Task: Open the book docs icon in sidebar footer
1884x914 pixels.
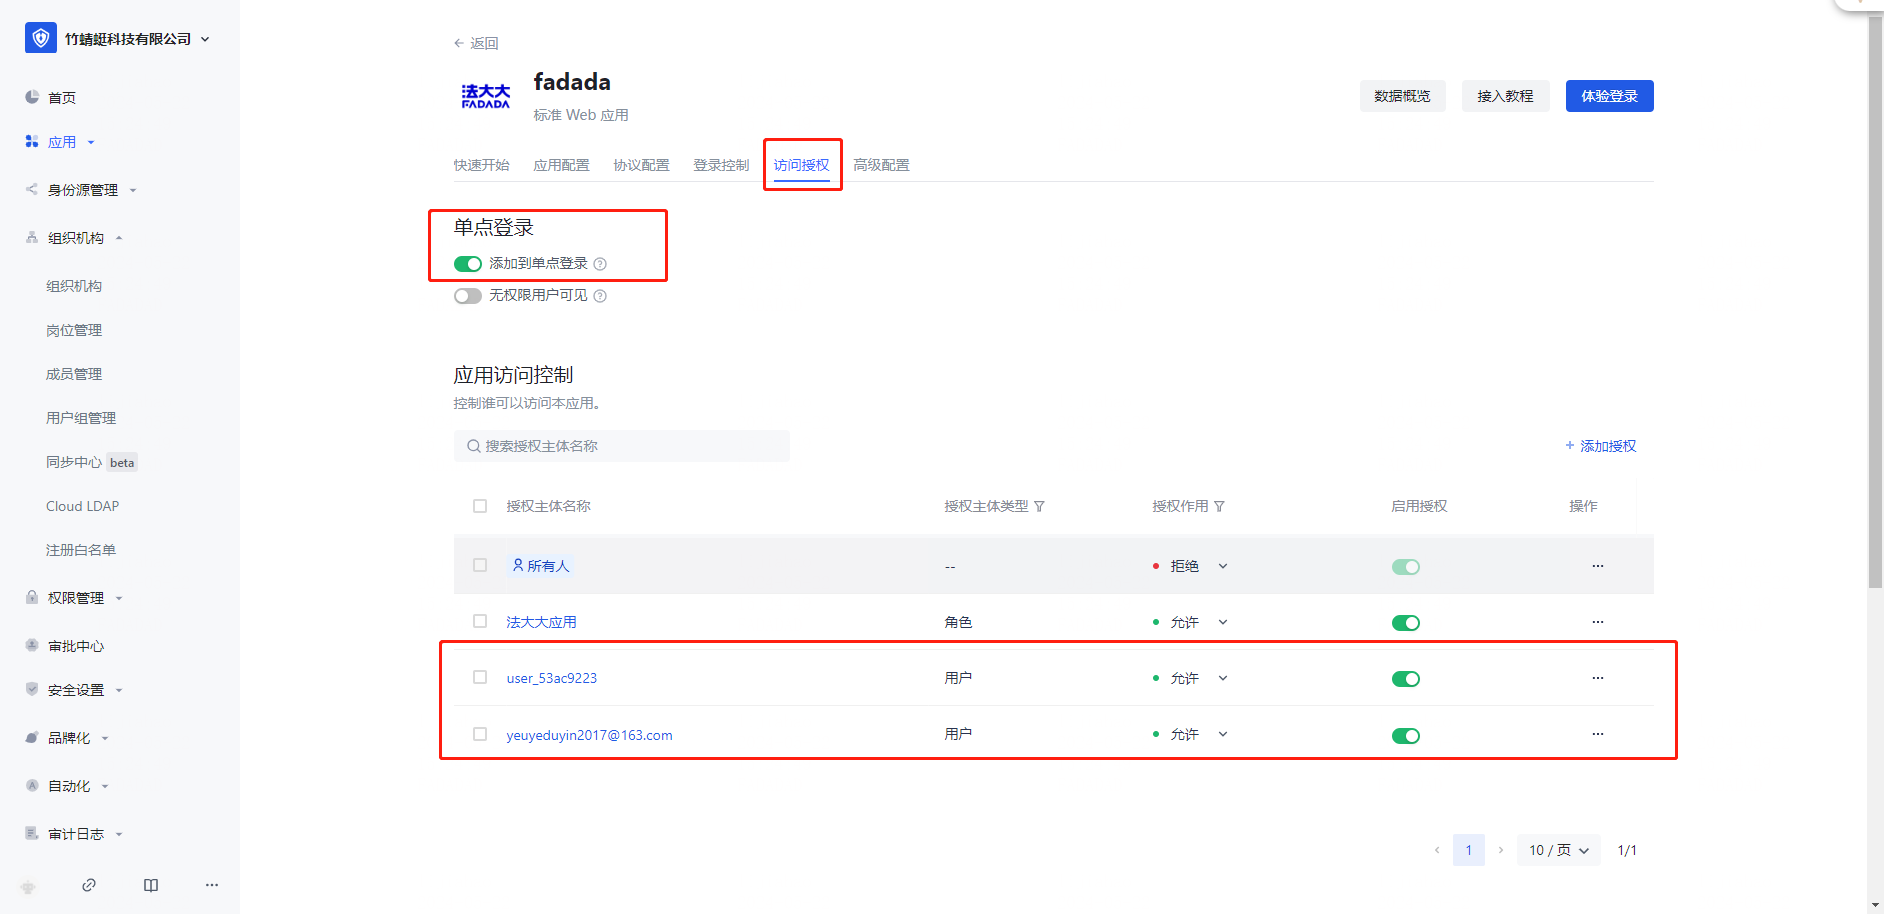Action: coord(151,885)
